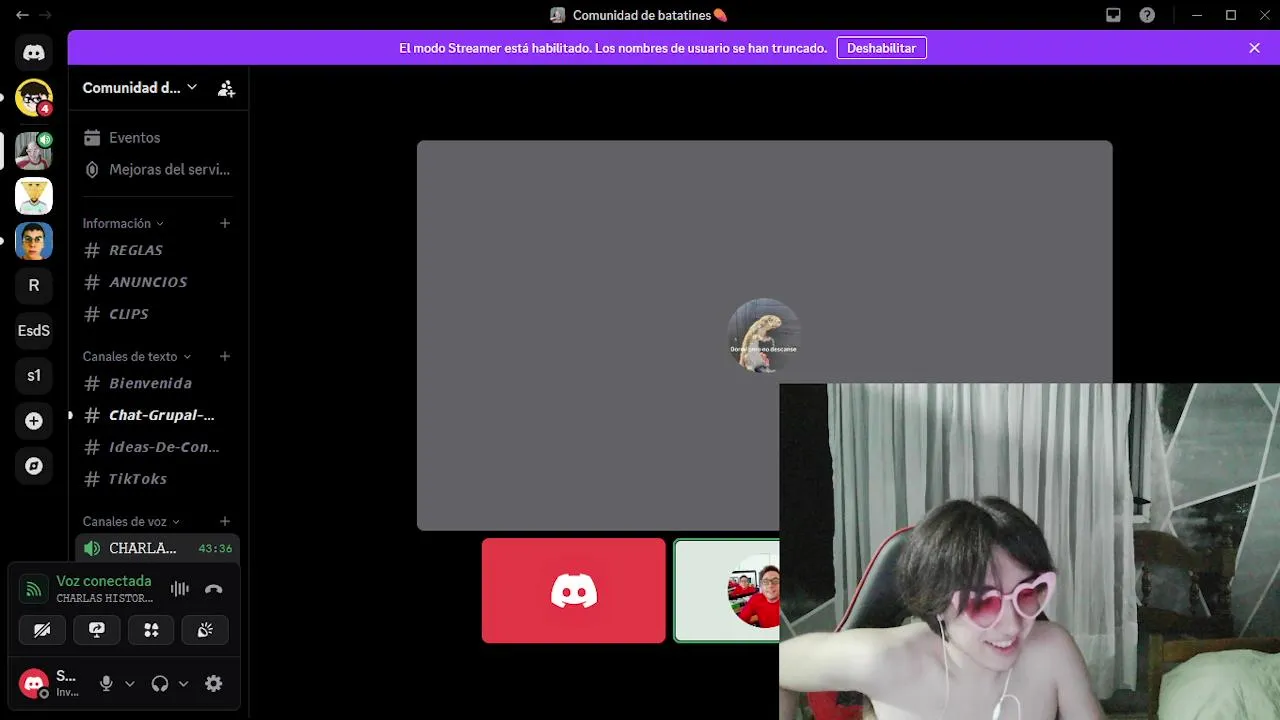Open the soundboard button
The height and width of the screenshot is (720, 1280).
(205, 630)
